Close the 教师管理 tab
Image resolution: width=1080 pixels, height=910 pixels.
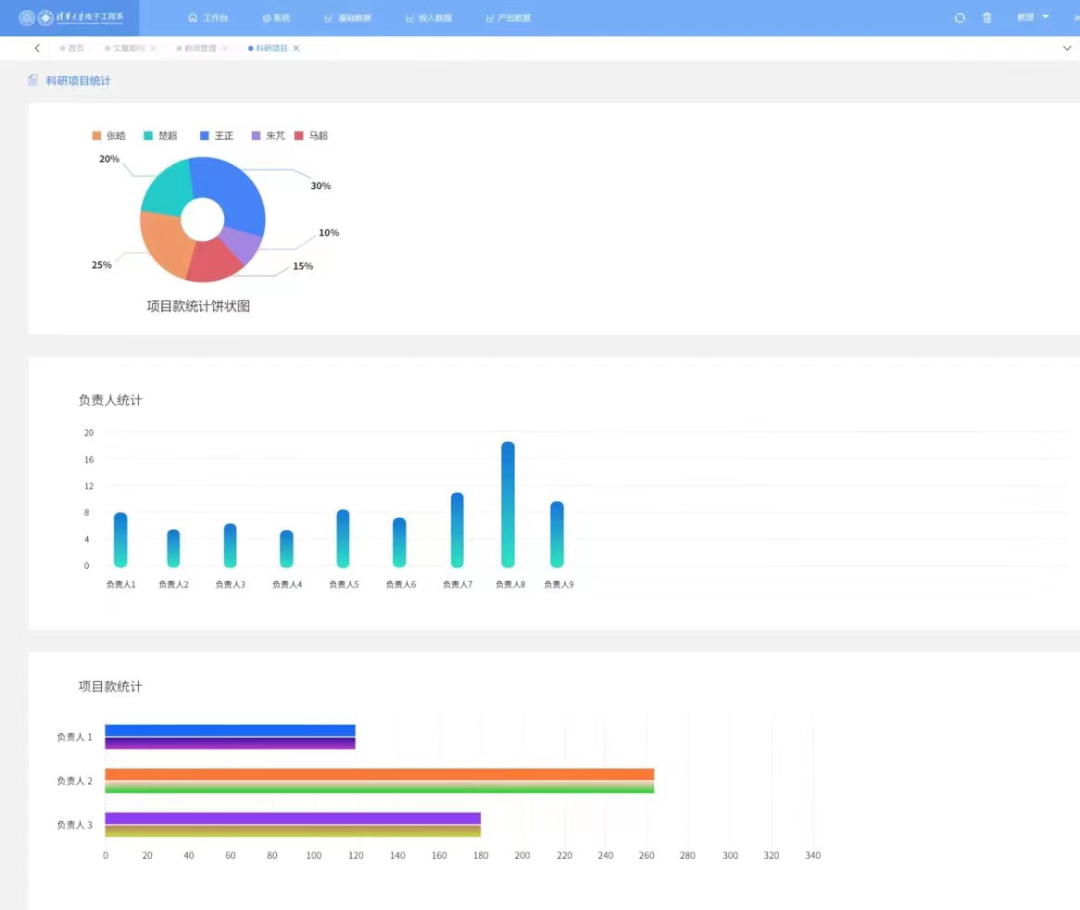(225, 48)
